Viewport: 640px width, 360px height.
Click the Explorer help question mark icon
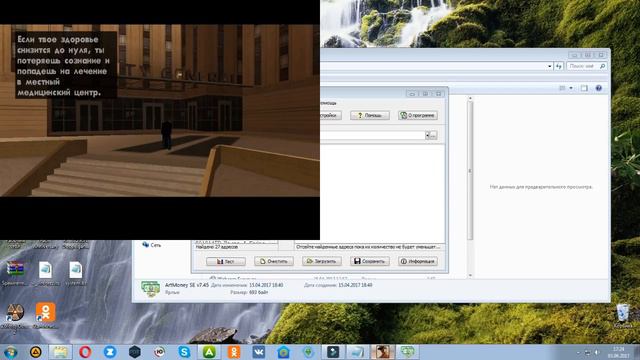599,88
